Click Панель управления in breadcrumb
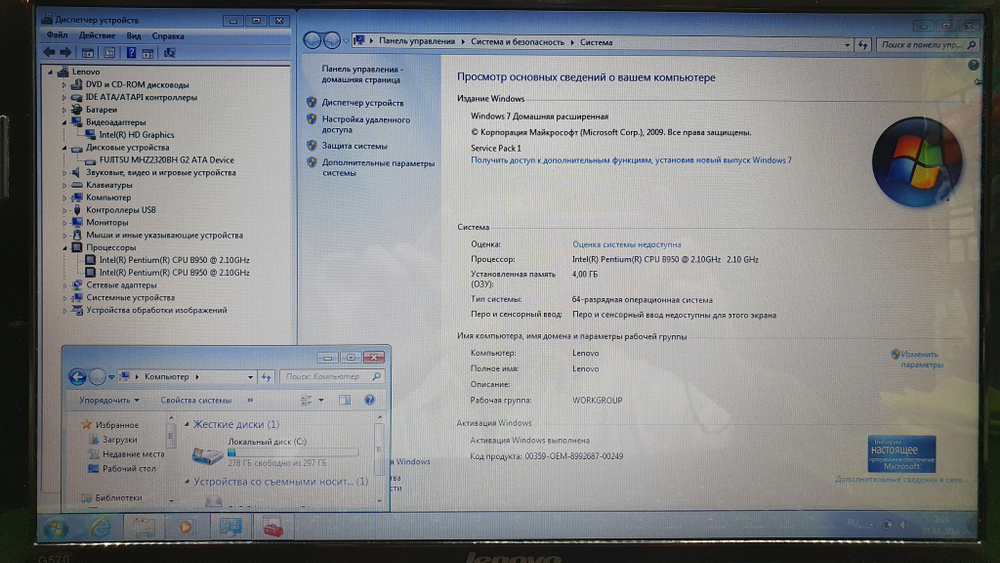Viewport: 1000px width, 563px height. (x=416, y=41)
